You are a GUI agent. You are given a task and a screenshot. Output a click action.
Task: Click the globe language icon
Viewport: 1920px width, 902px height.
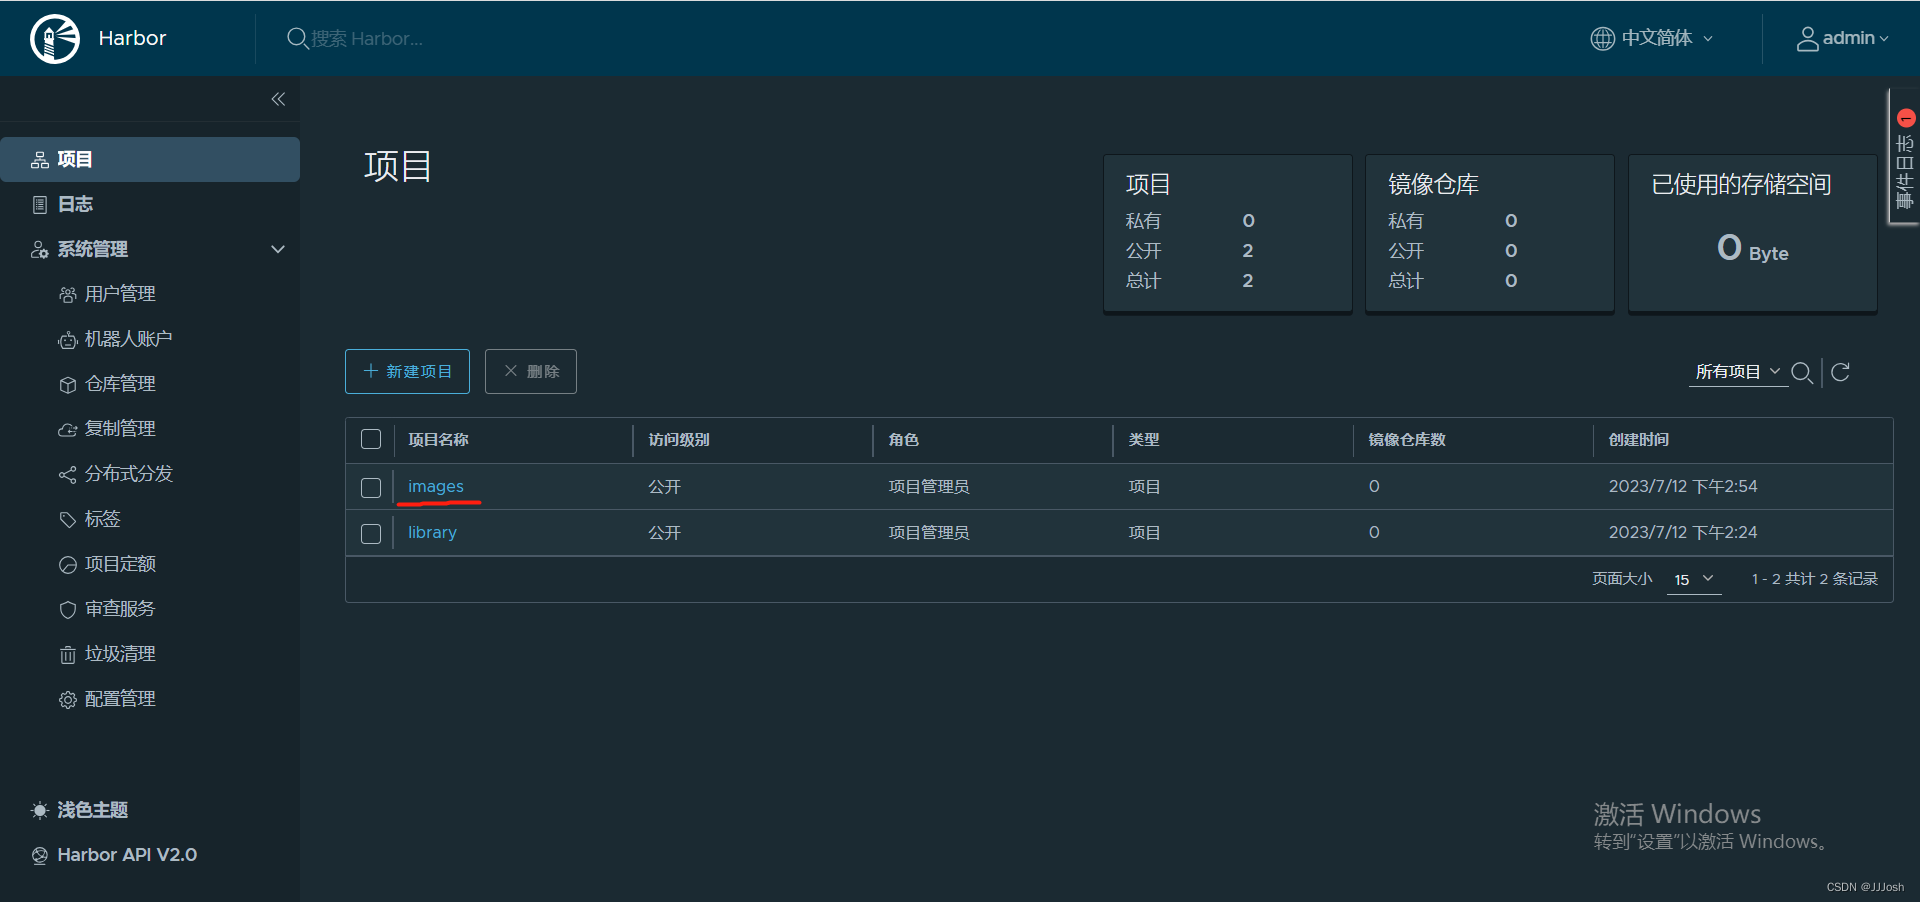point(1602,38)
